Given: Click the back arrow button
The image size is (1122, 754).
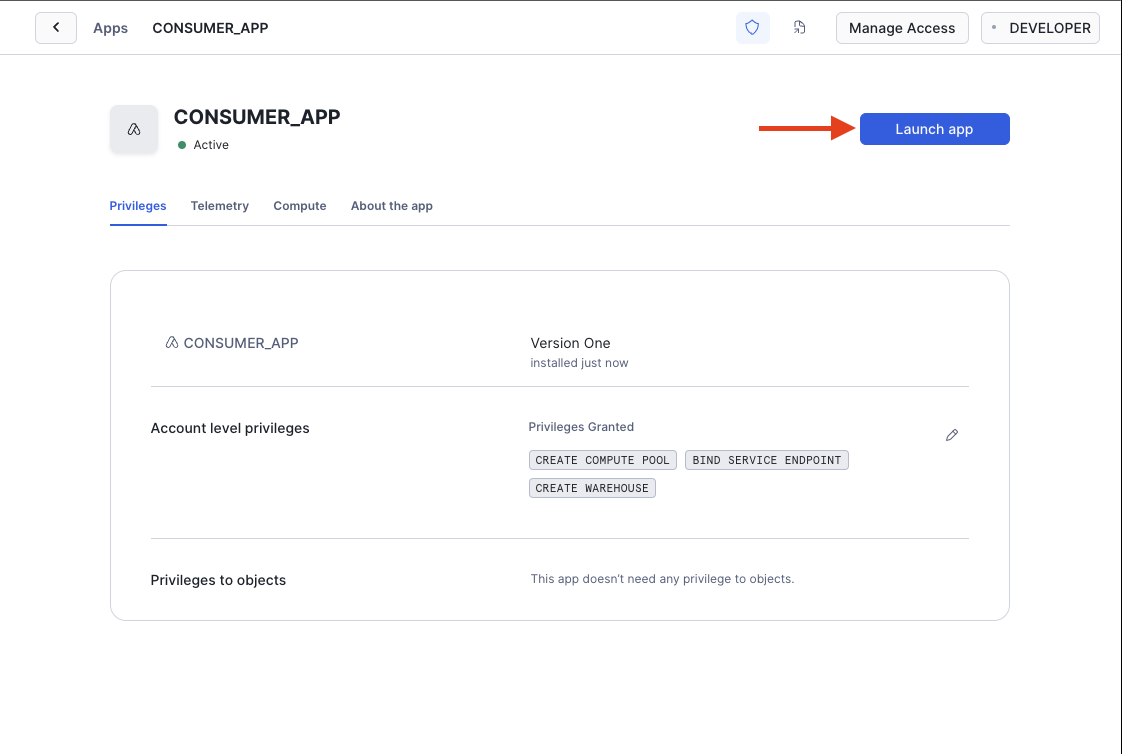Looking at the screenshot, I should [56, 28].
